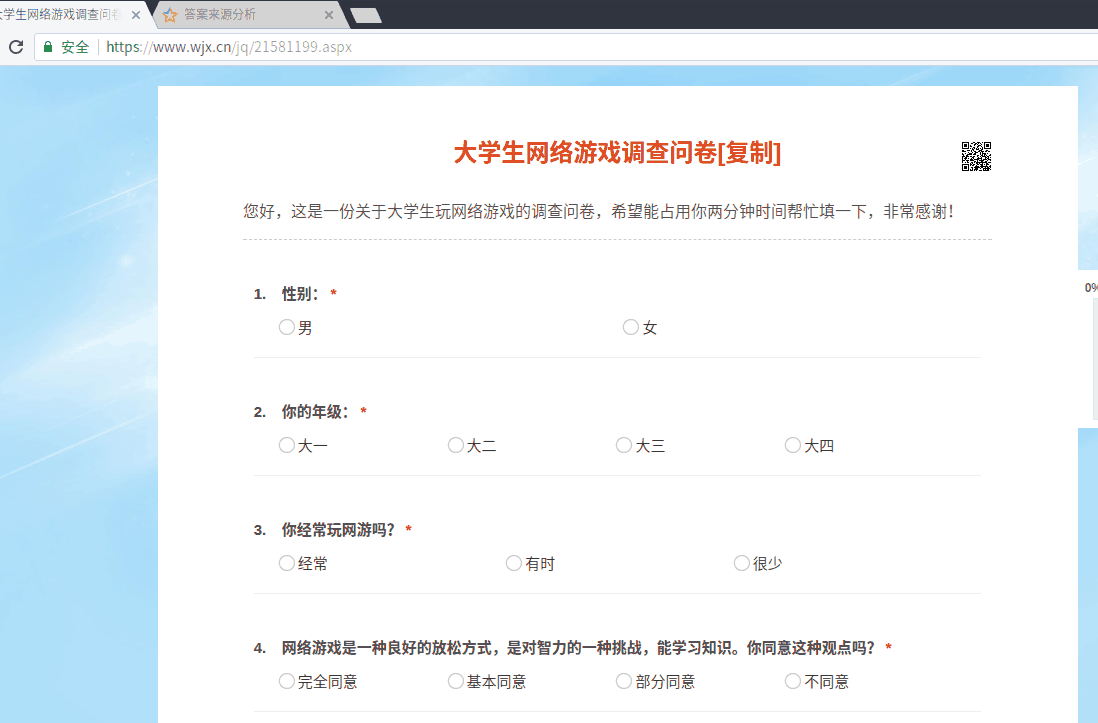Choose 大二 as your grade

coord(455,445)
